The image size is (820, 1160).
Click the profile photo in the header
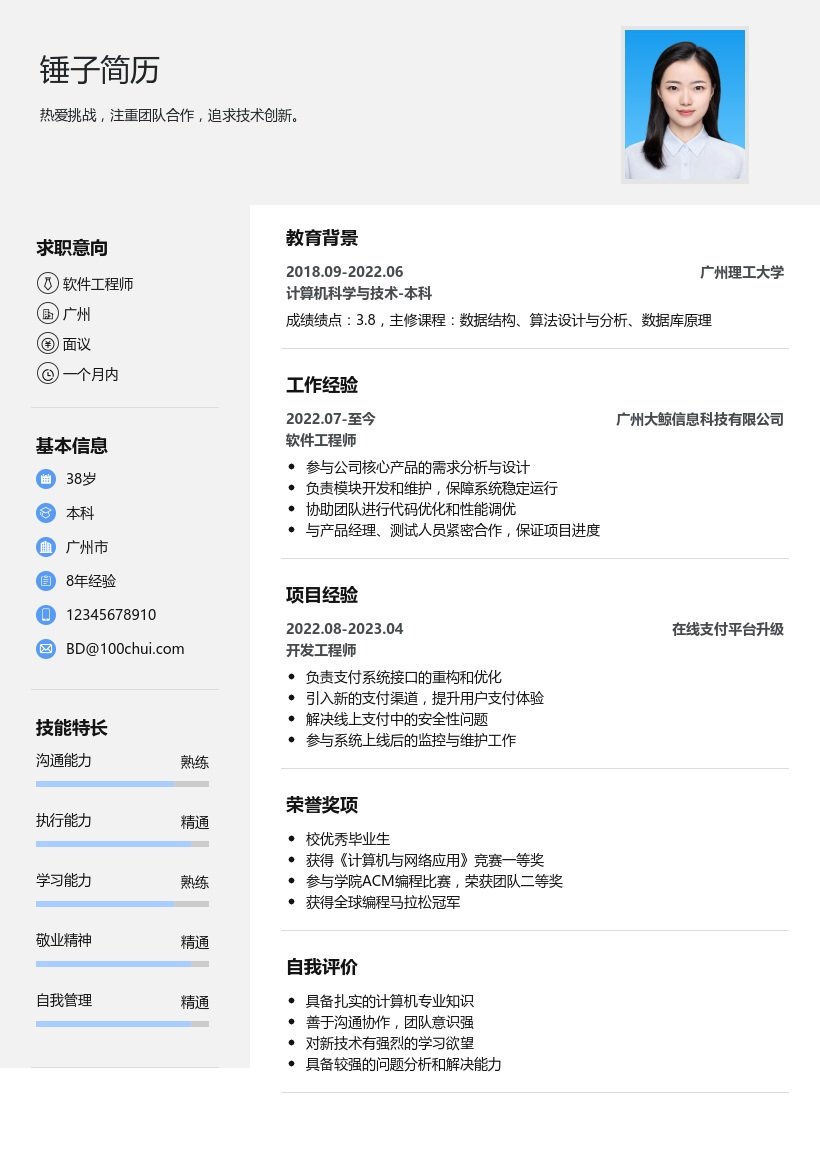(684, 105)
